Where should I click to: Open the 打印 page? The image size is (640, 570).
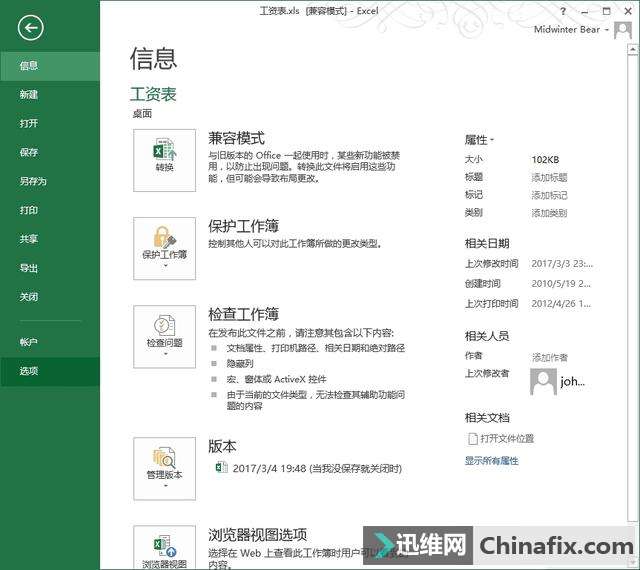(49, 210)
